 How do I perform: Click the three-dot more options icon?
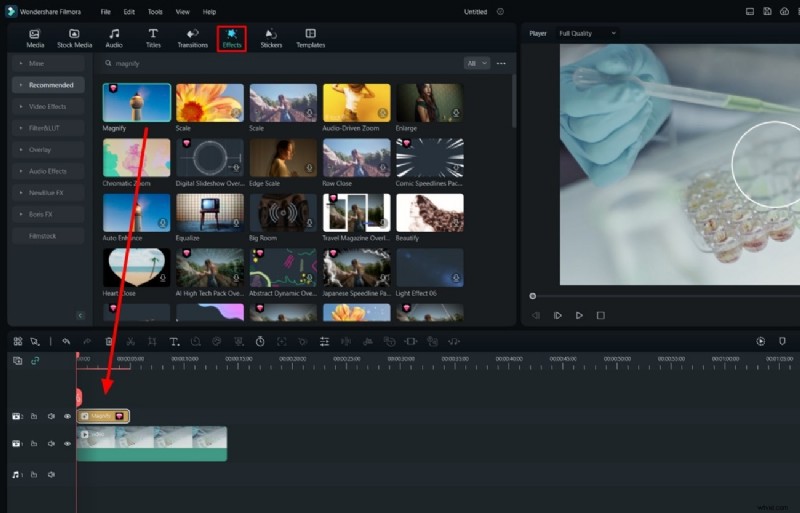(x=501, y=63)
